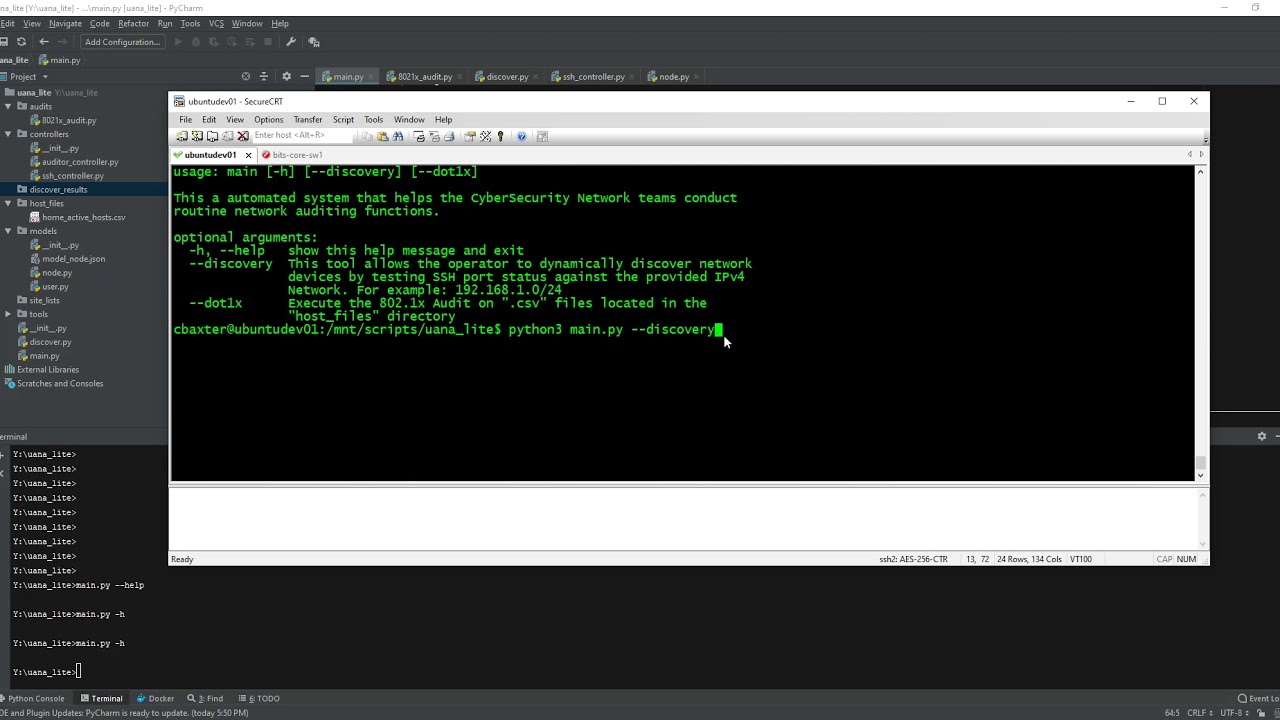
Task: Expand the tools folder
Action: pyautogui.click(x=9, y=314)
